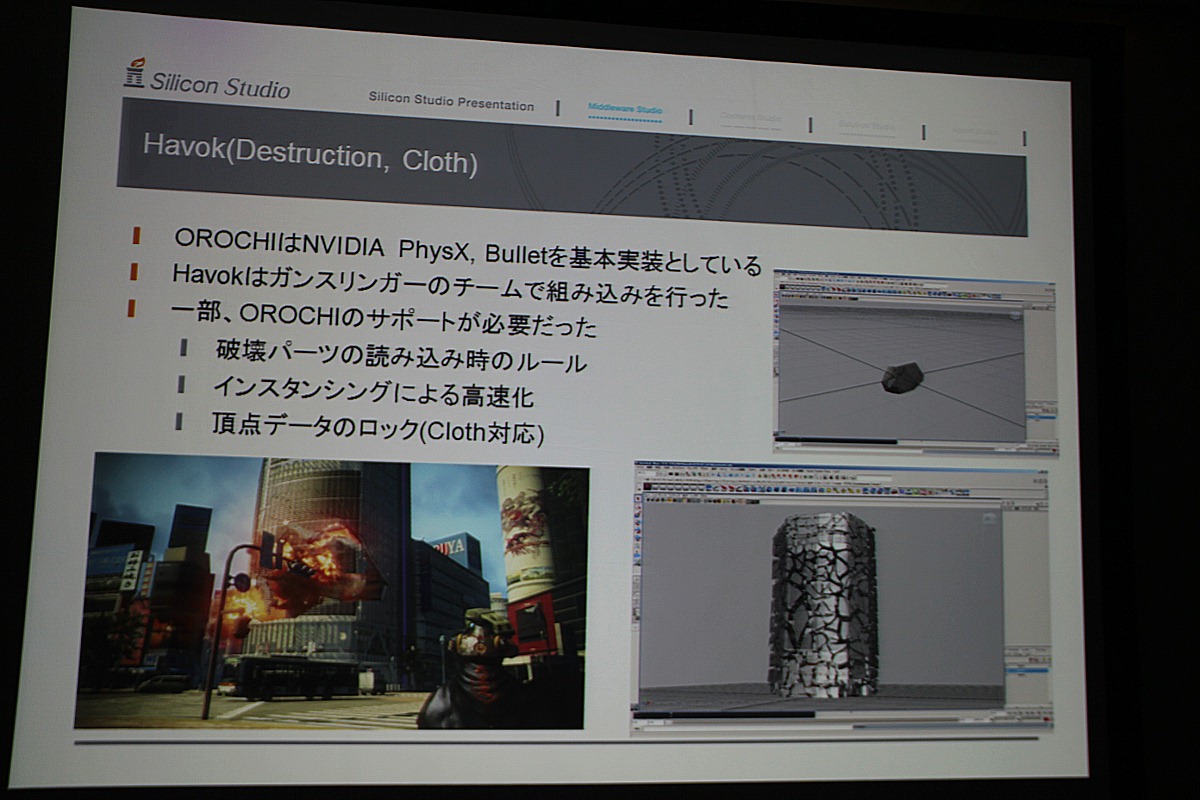Click the Silicon Studio Presentation label
Screen dimensions: 1200x800
pyautogui.click(x=451, y=102)
